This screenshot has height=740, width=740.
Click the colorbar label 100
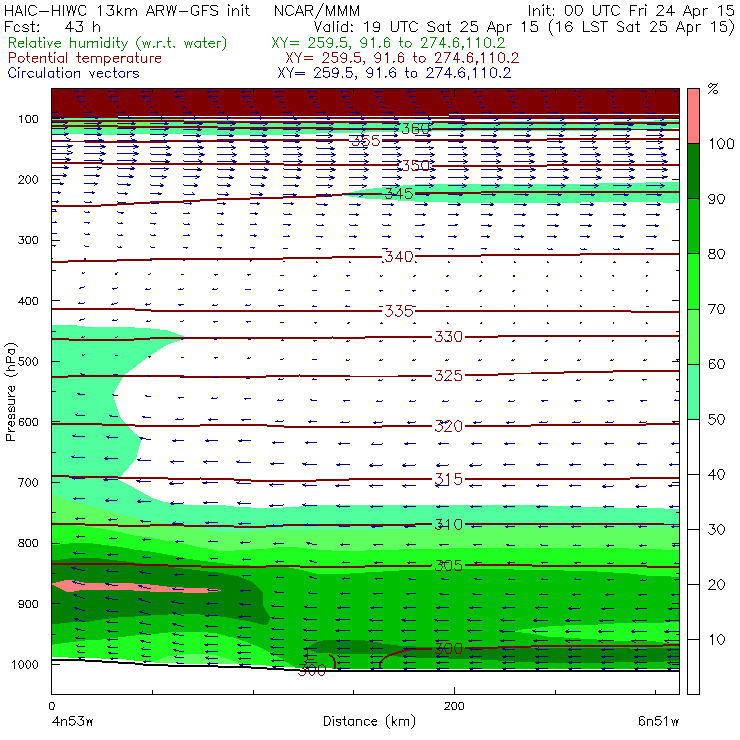pos(721,144)
